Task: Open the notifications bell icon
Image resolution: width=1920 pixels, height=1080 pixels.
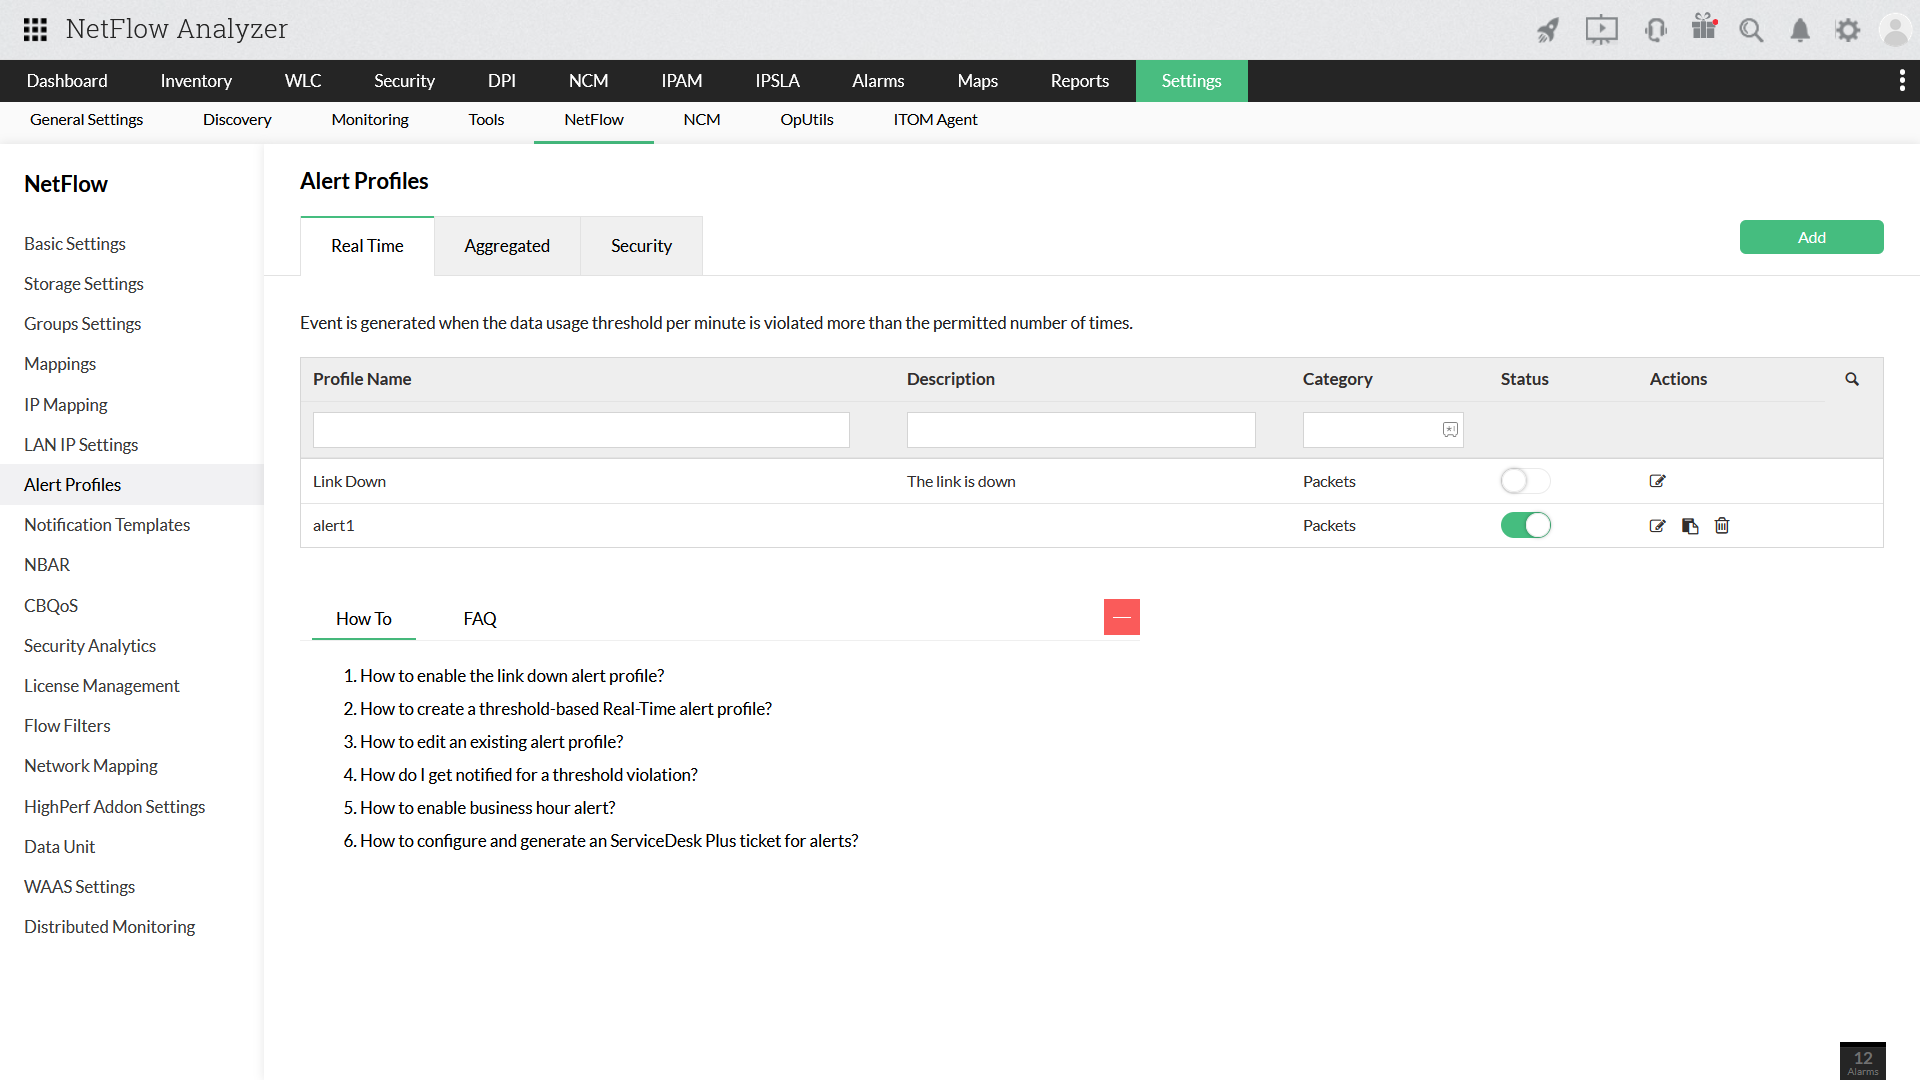Action: point(1800,30)
